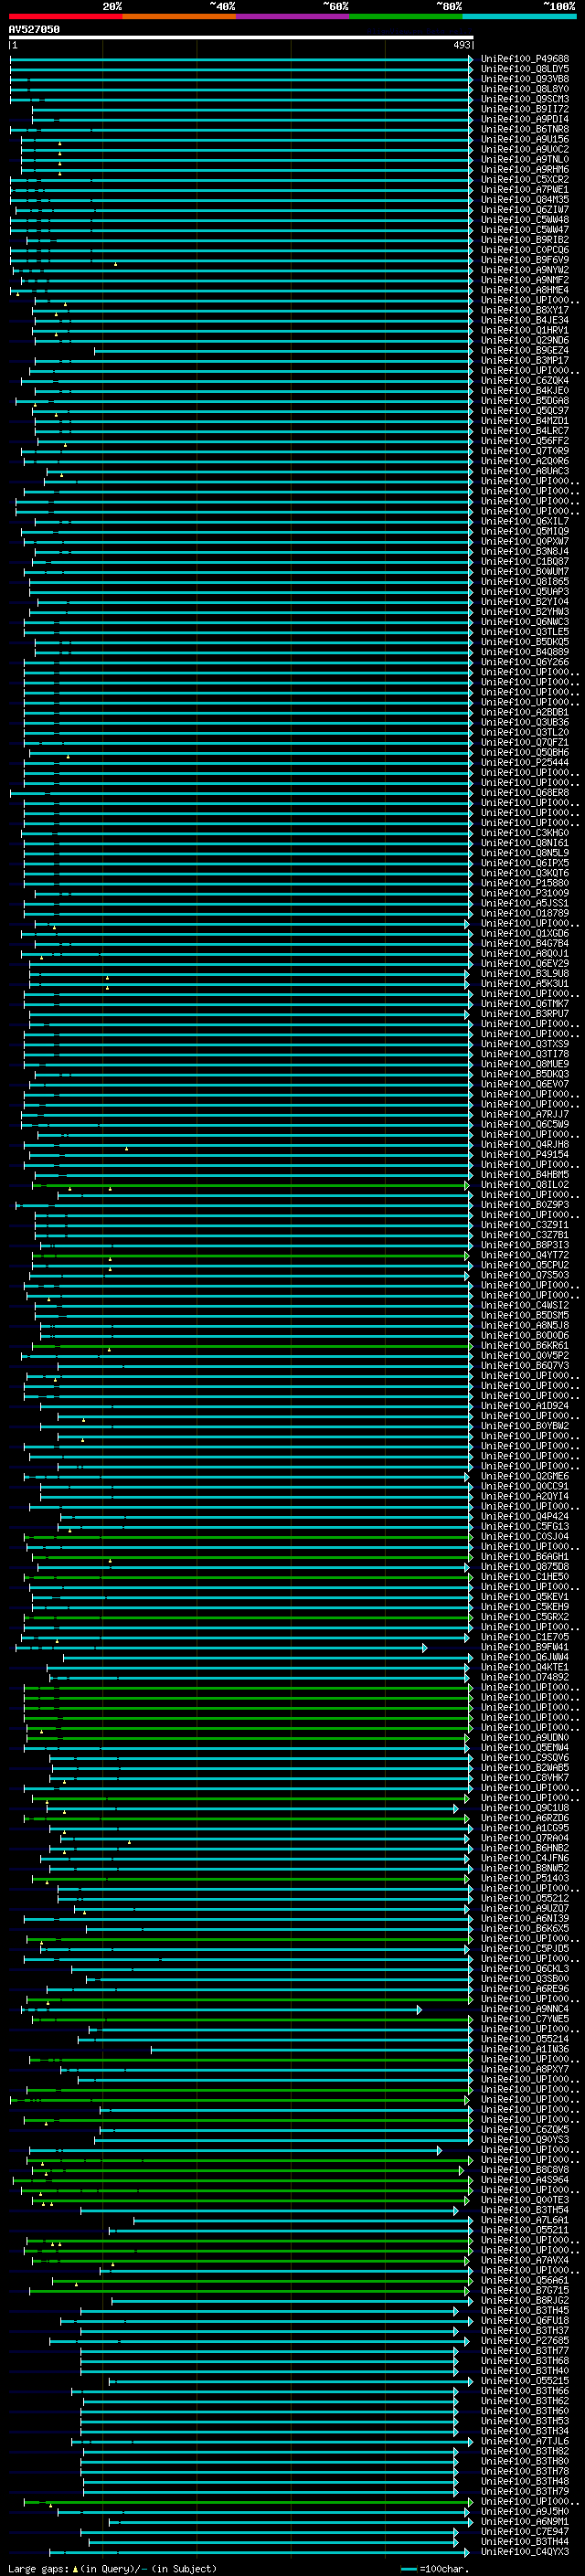The height and width of the screenshot is (2576, 585).
Task: Select hit UniRef100_A5K3U1
Action: (525, 983)
